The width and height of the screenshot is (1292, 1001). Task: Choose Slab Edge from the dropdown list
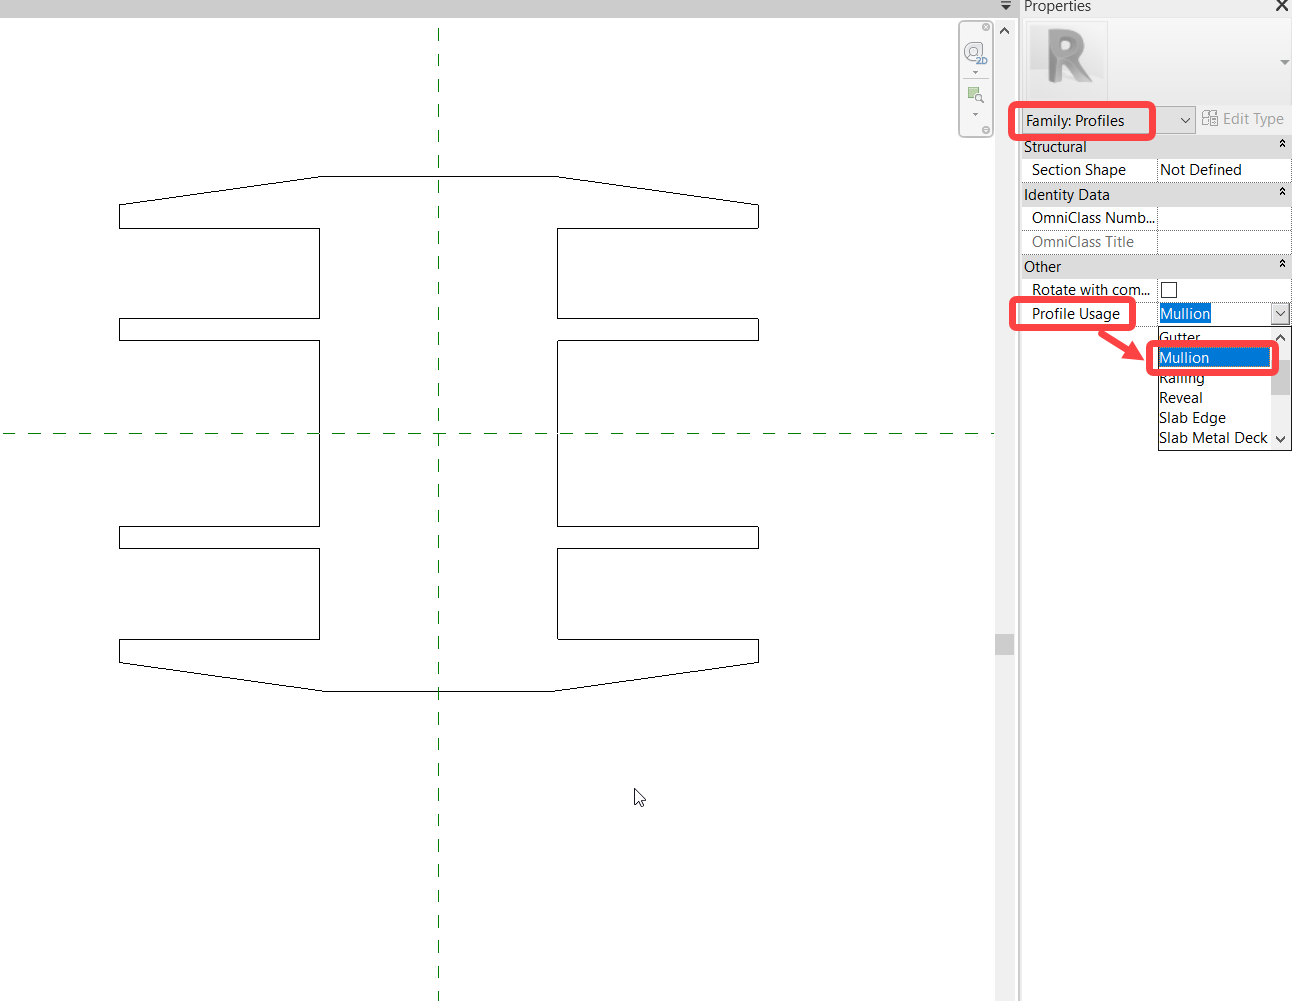1192,417
